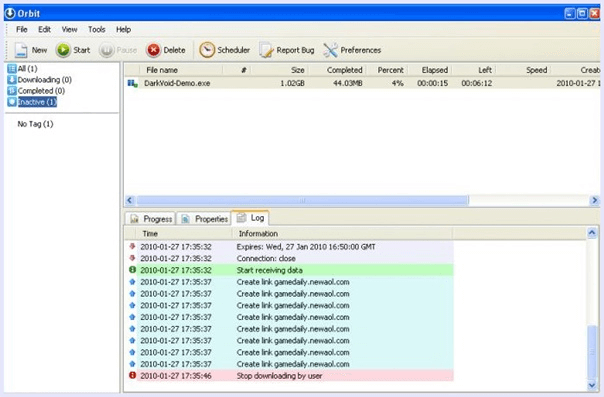
Task: Select the DarkVoid-Demo.exe file name
Action: point(177,83)
